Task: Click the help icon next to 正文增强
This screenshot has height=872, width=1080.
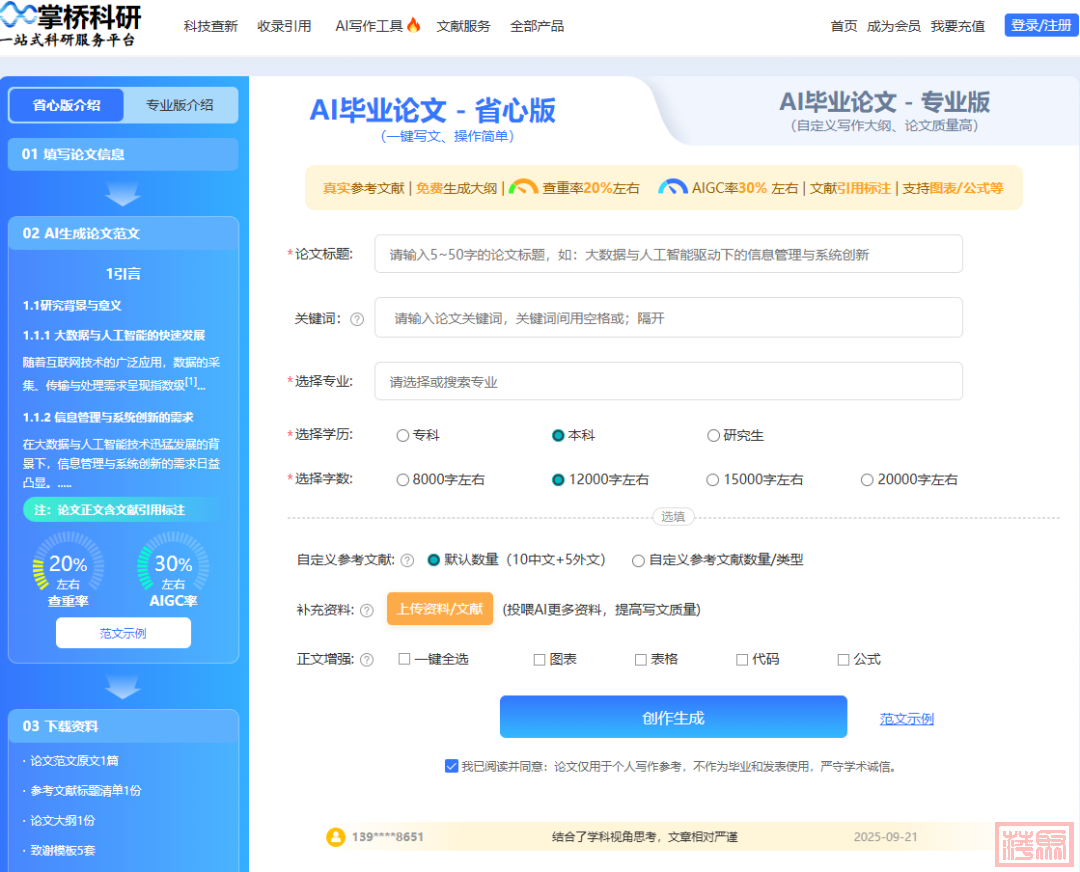Action: click(366, 660)
